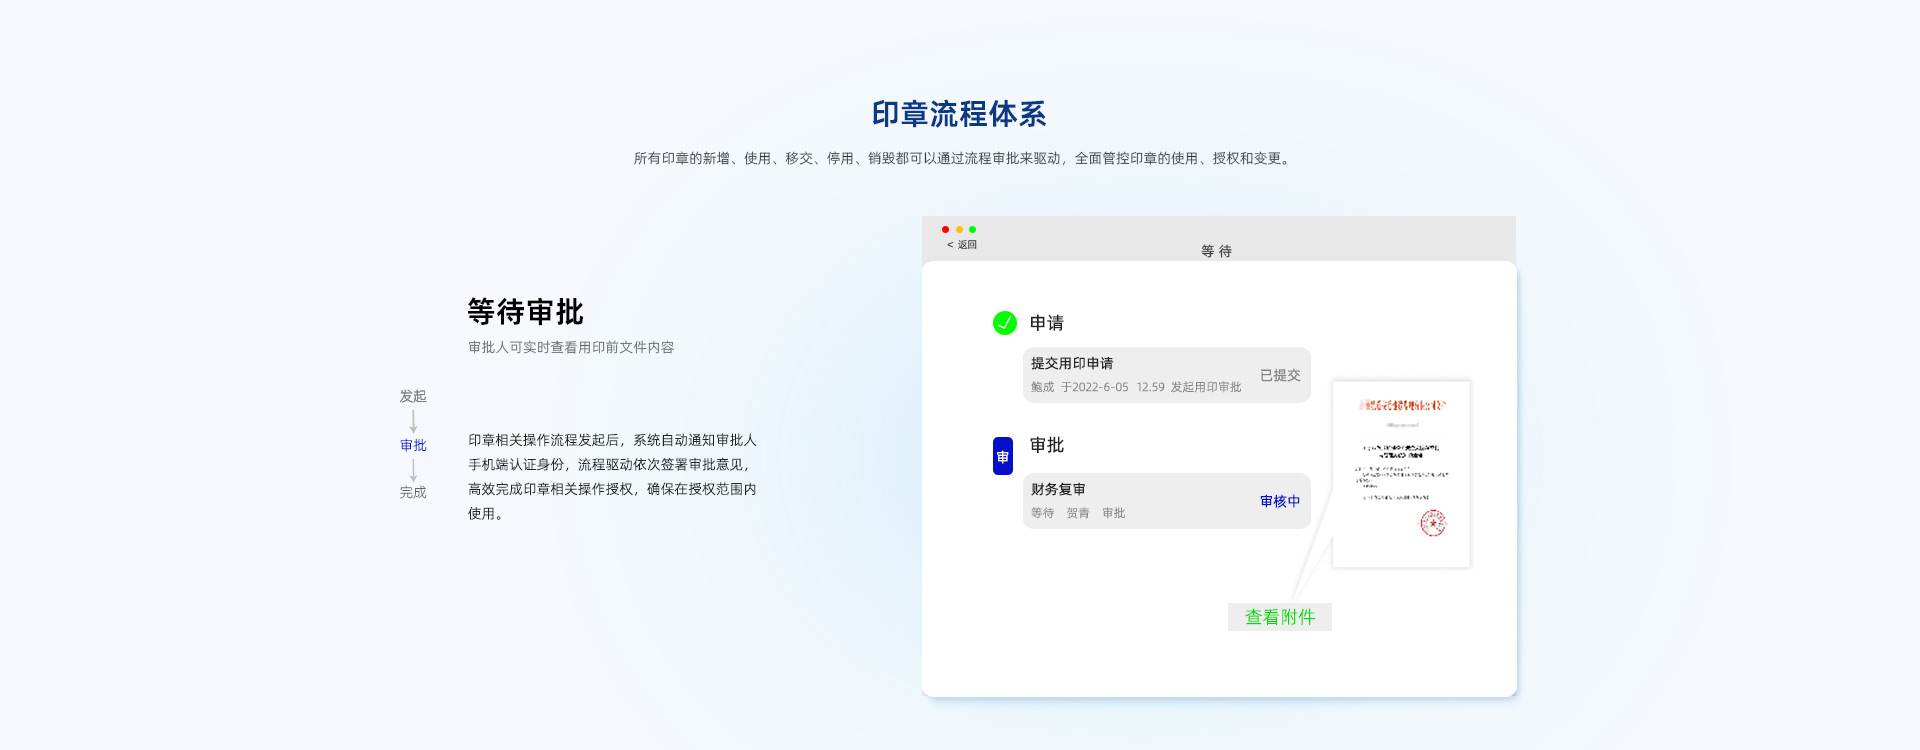Click the 审核中 status label
The height and width of the screenshot is (750, 1920).
pos(1280,501)
